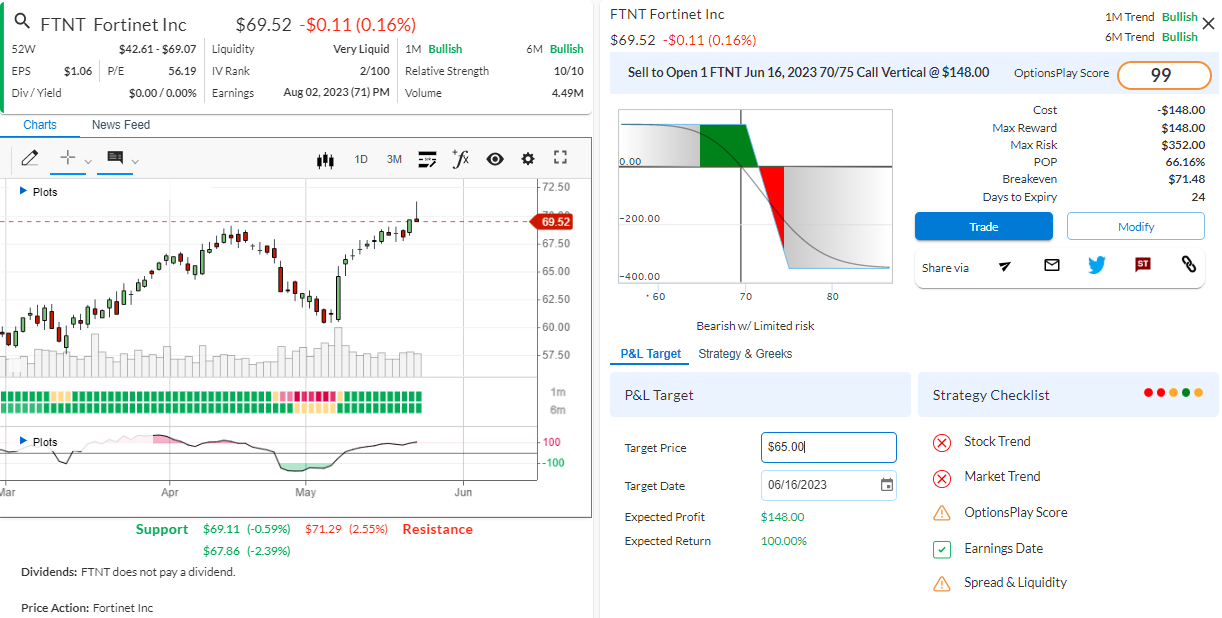Share the trade via email envelope icon
This screenshot has height=618, width=1222.
coord(1051,265)
